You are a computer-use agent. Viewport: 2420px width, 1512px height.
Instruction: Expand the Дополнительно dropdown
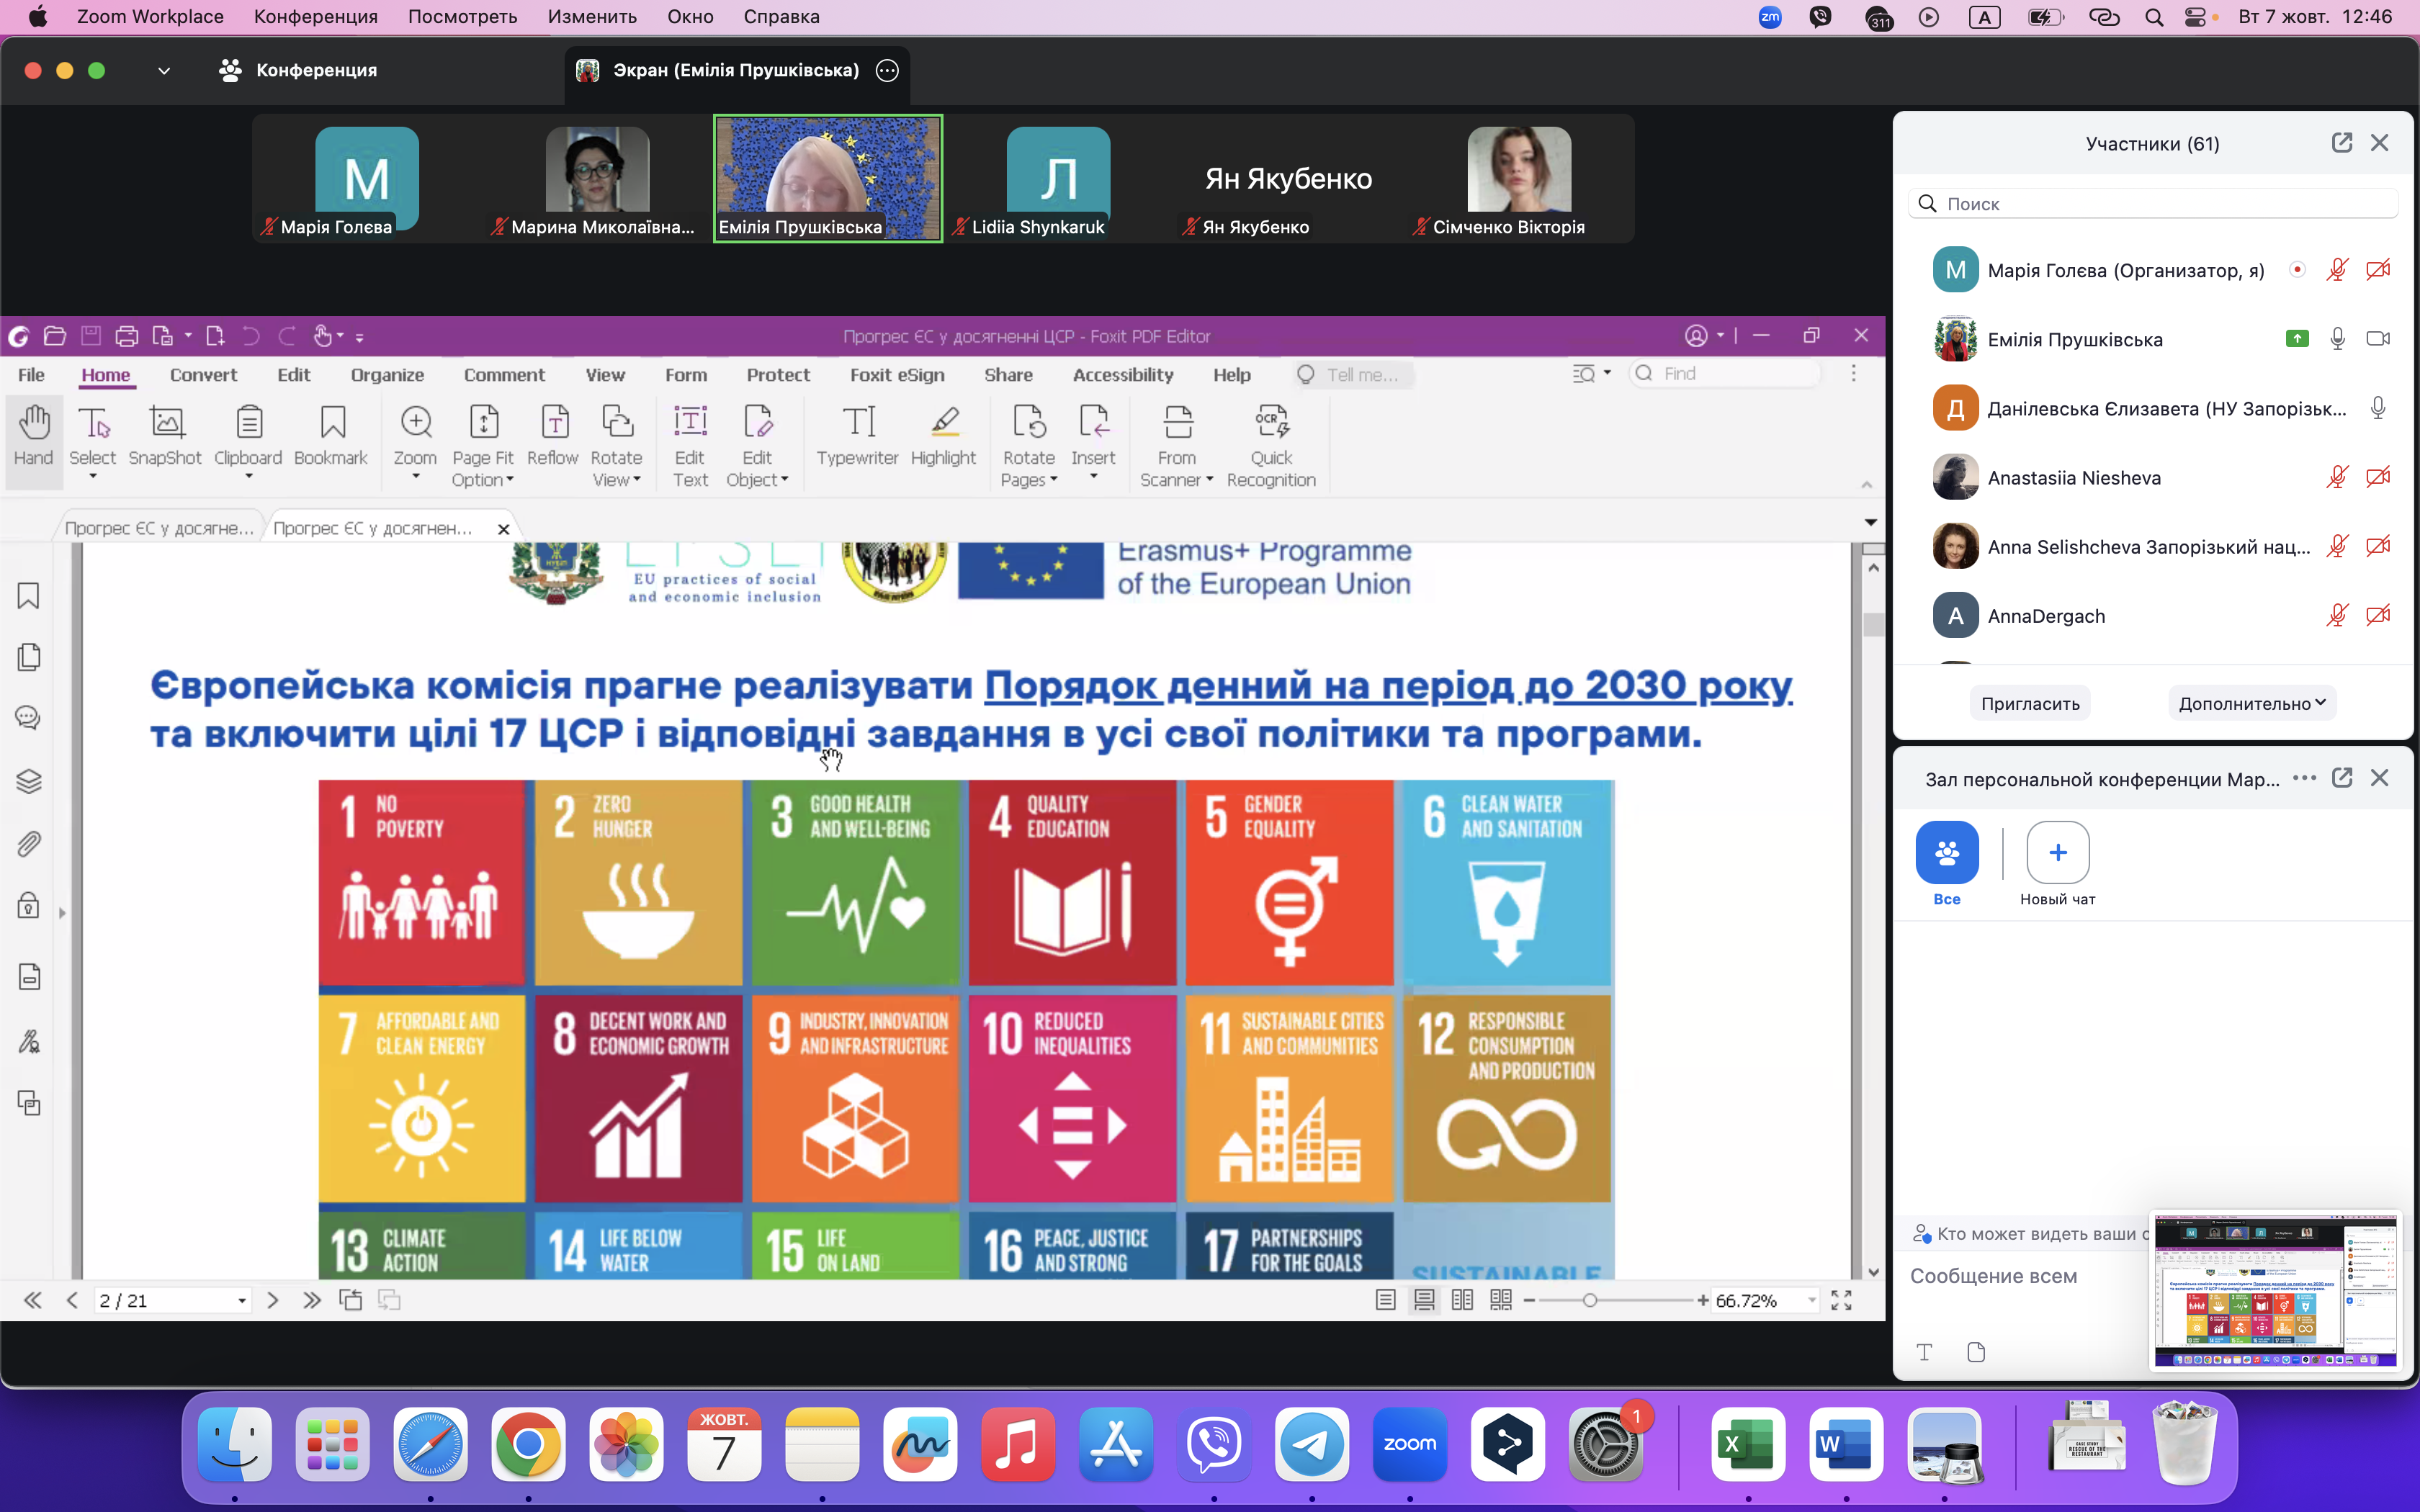pos(2251,703)
